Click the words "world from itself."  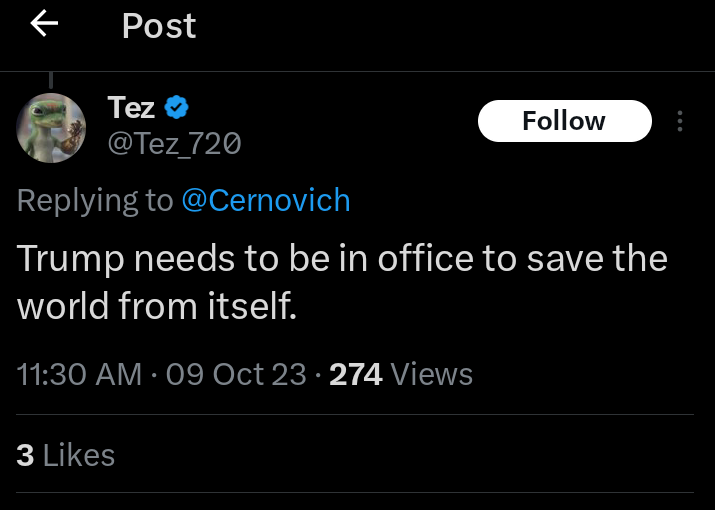tap(157, 306)
